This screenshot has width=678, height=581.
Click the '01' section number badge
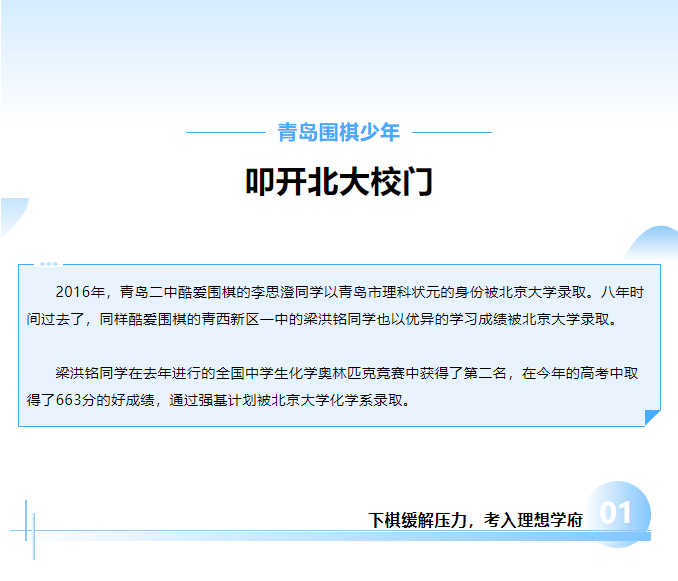click(x=616, y=513)
